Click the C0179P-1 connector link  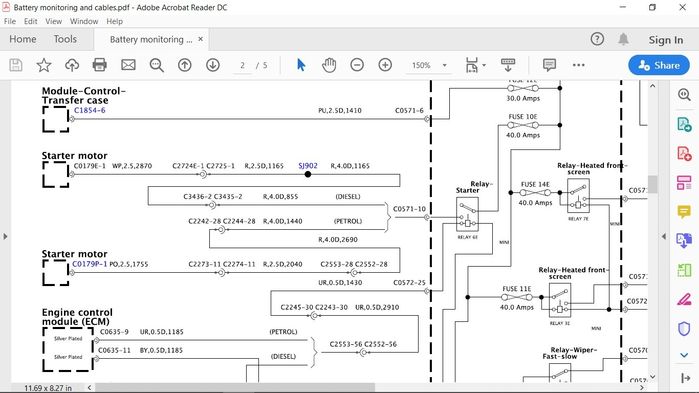(x=90, y=264)
